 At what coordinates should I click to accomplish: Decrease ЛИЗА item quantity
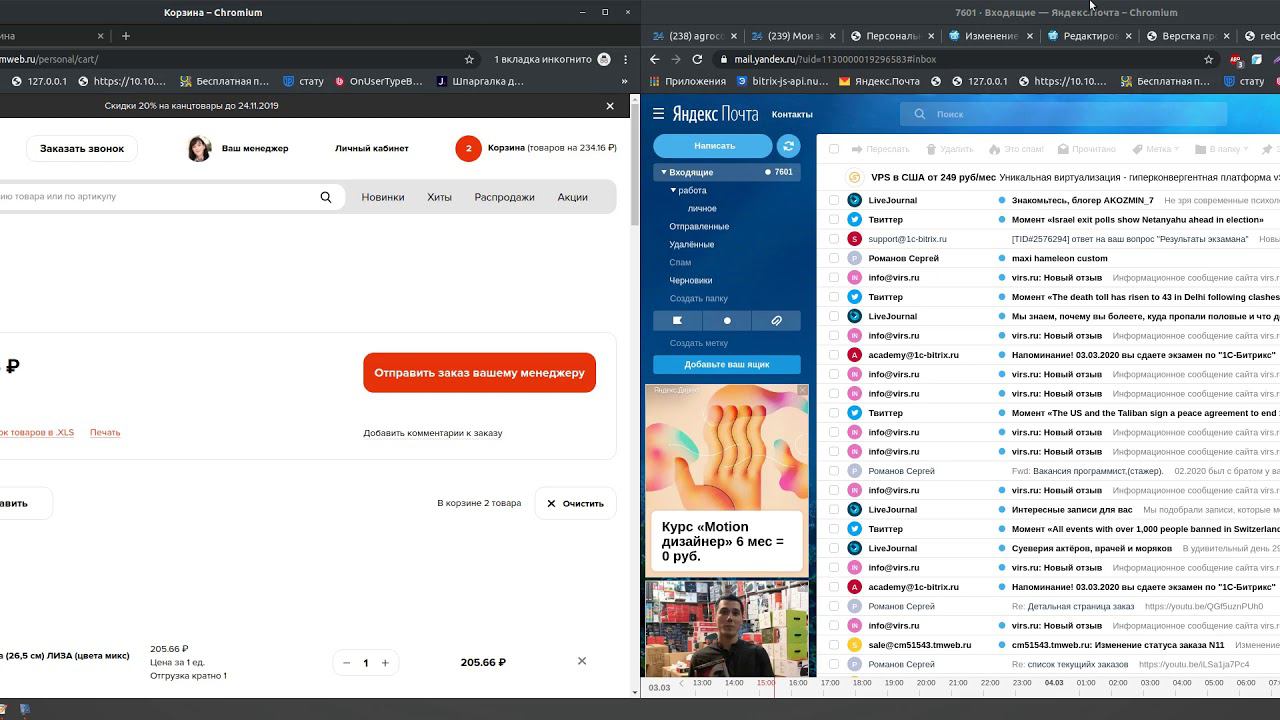point(346,663)
